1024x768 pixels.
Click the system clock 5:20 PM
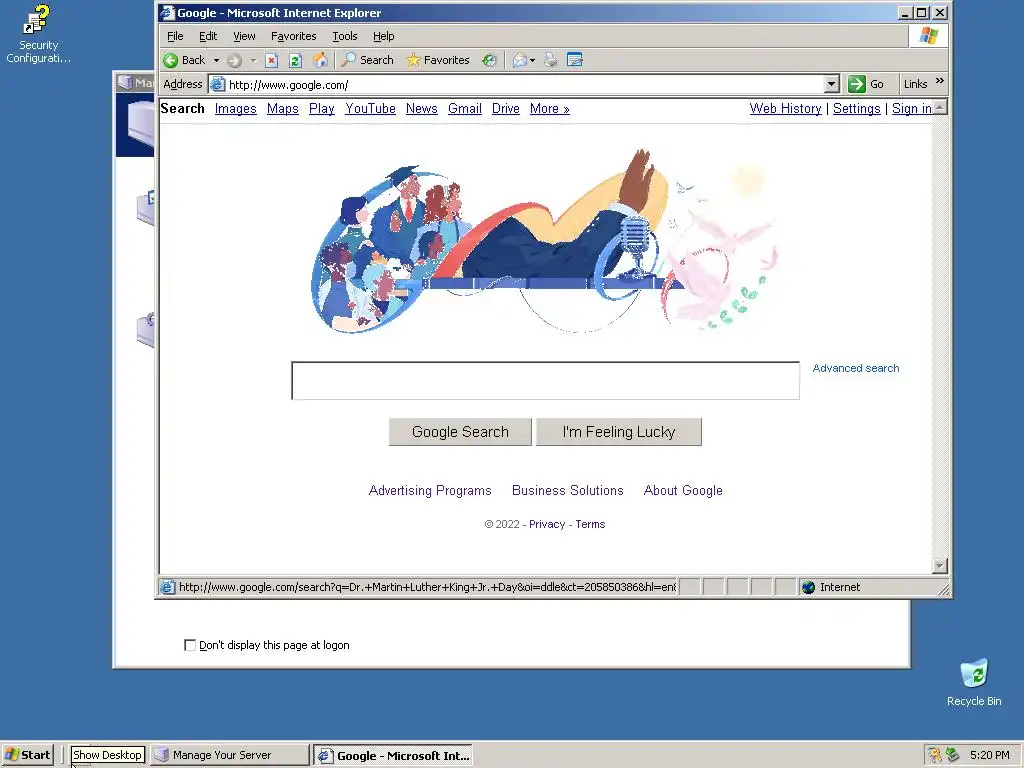click(989, 755)
